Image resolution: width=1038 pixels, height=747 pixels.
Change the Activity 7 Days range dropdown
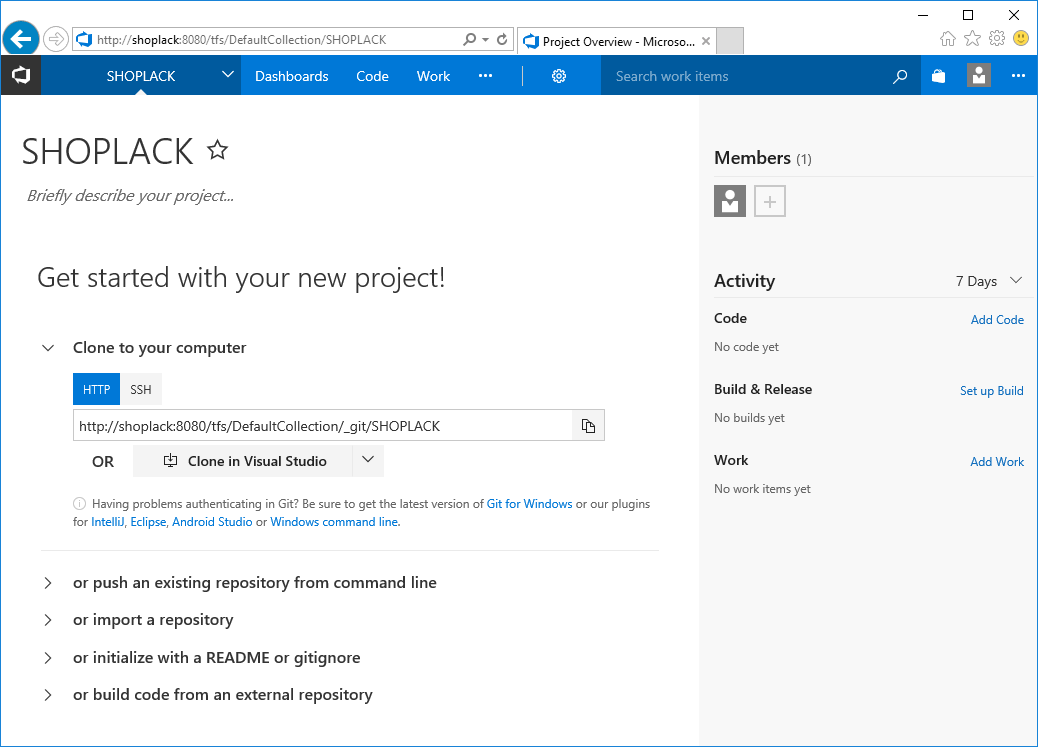click(990, 281)
